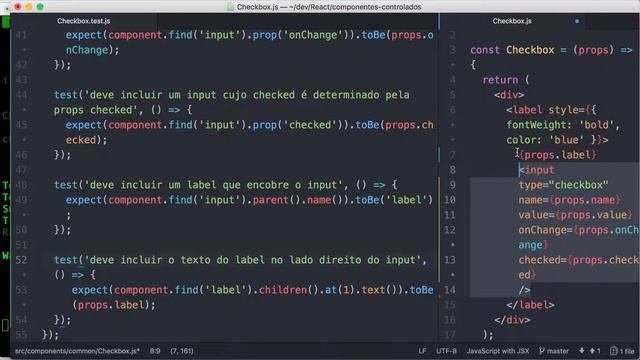Click the '(props.label);' text on wrapped line 53

pos(113,305)
